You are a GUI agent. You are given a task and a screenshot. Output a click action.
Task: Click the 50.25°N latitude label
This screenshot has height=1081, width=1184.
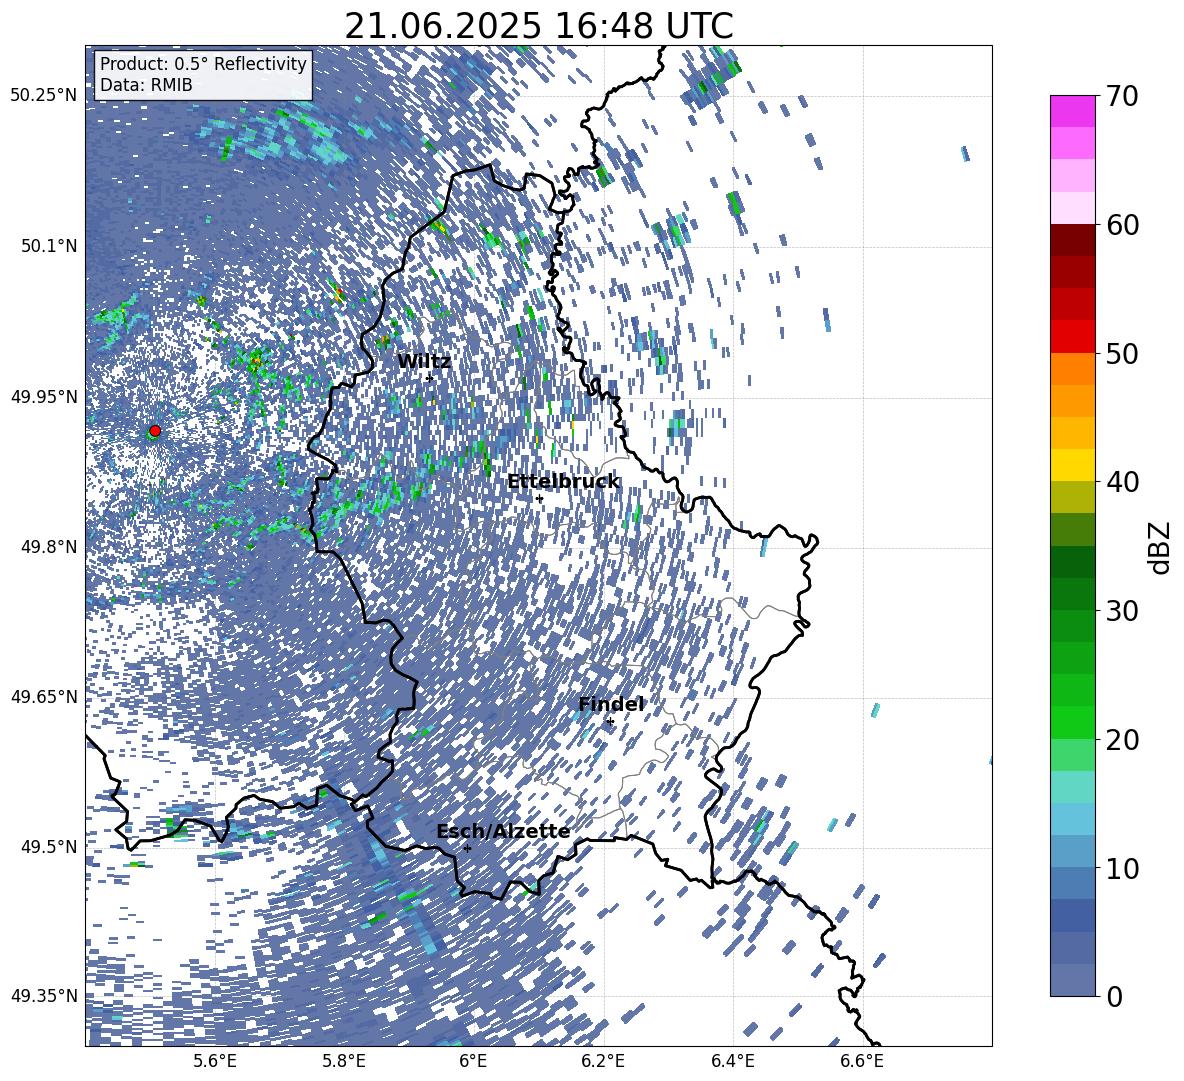tap(44, 96)
